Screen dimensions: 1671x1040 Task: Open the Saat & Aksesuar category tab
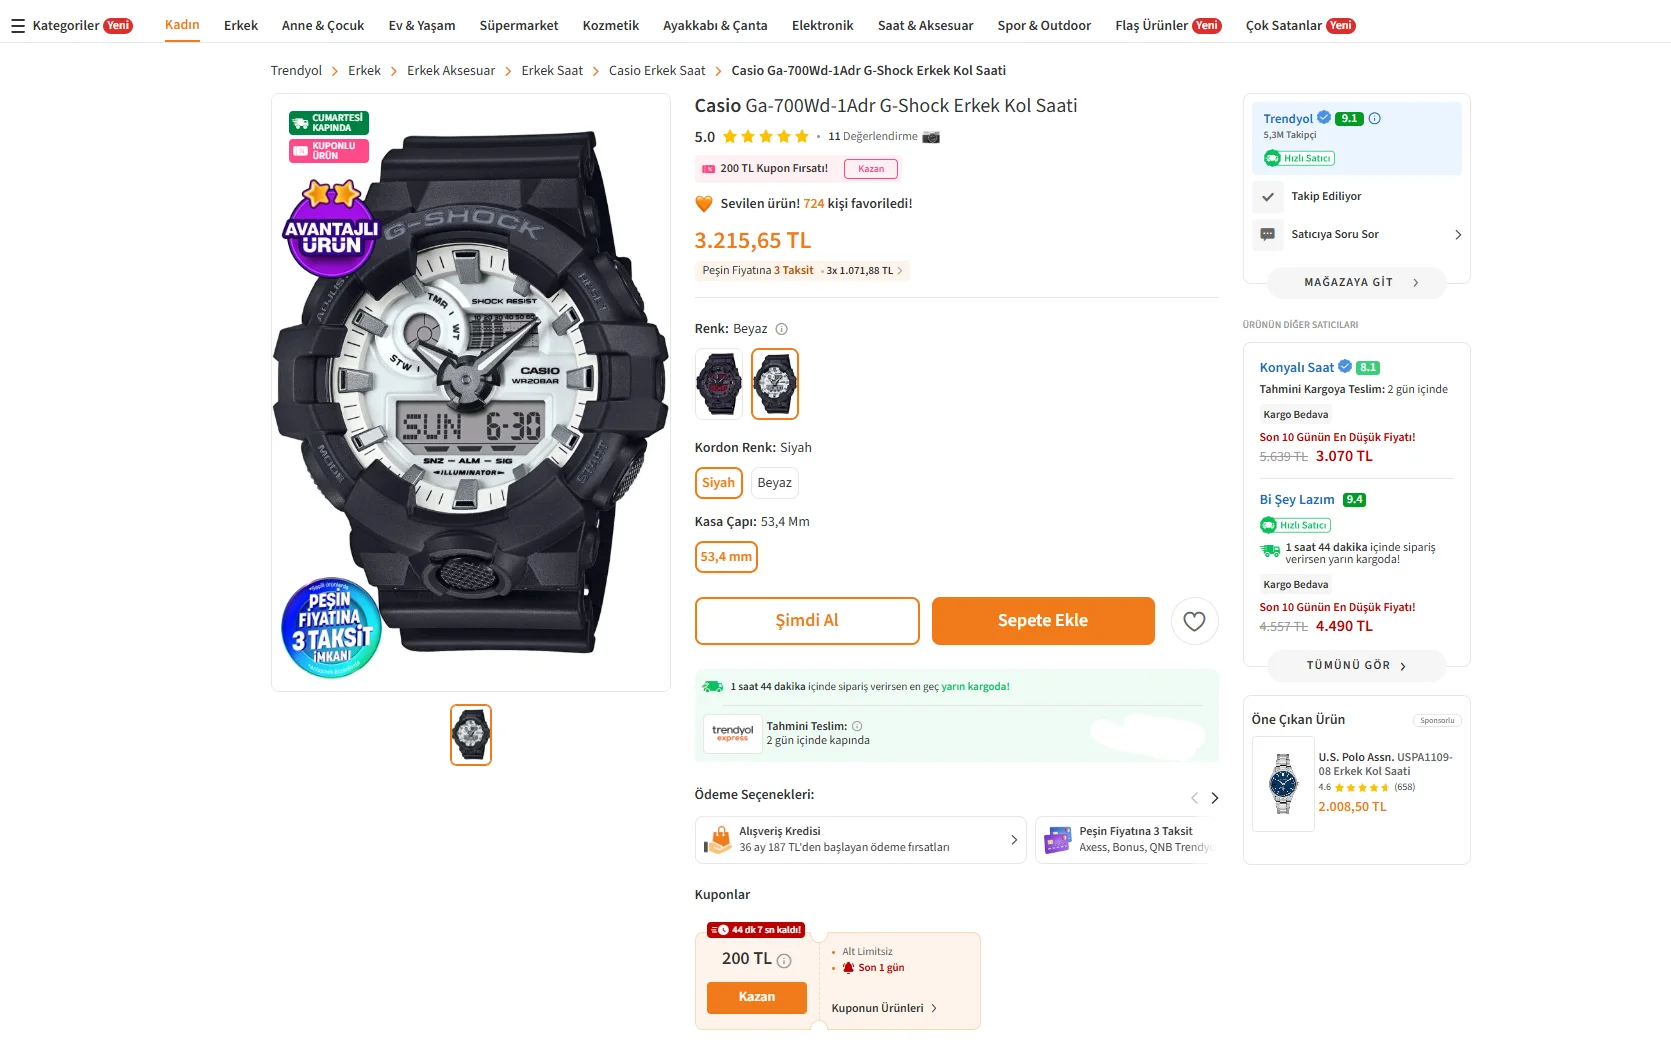click(925, 26)
